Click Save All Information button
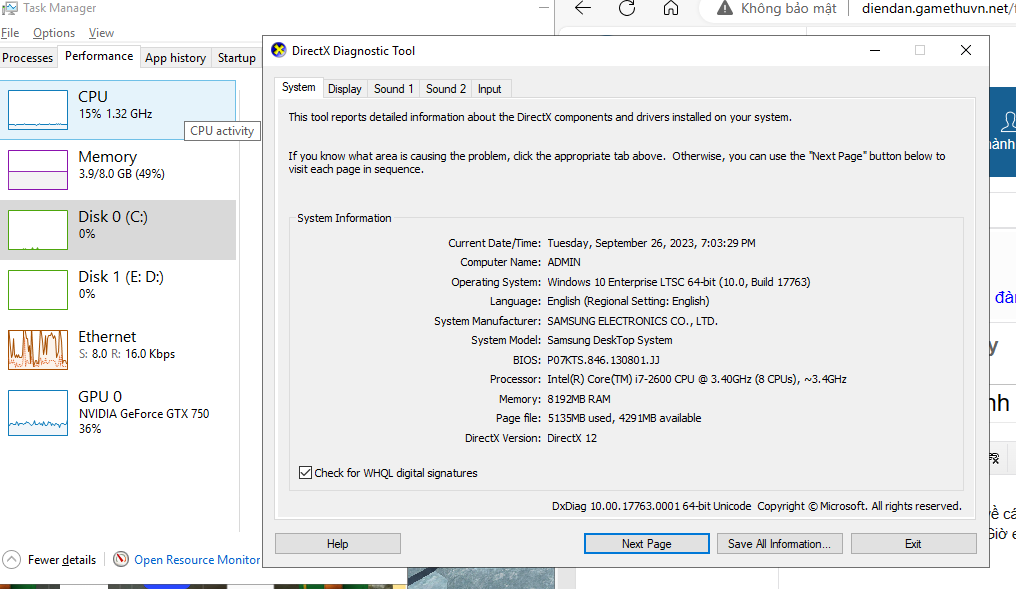The image size is (1016, 589). [x=779, y=544]
